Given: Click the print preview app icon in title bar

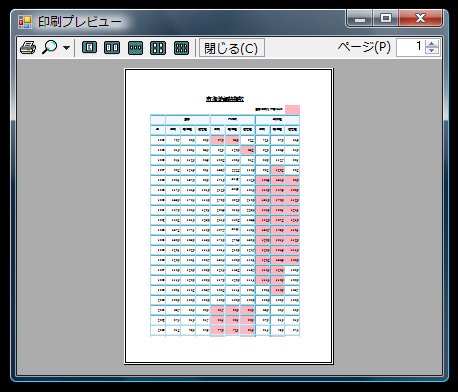Looking at the screenshot, I should [x=25, y=22].
